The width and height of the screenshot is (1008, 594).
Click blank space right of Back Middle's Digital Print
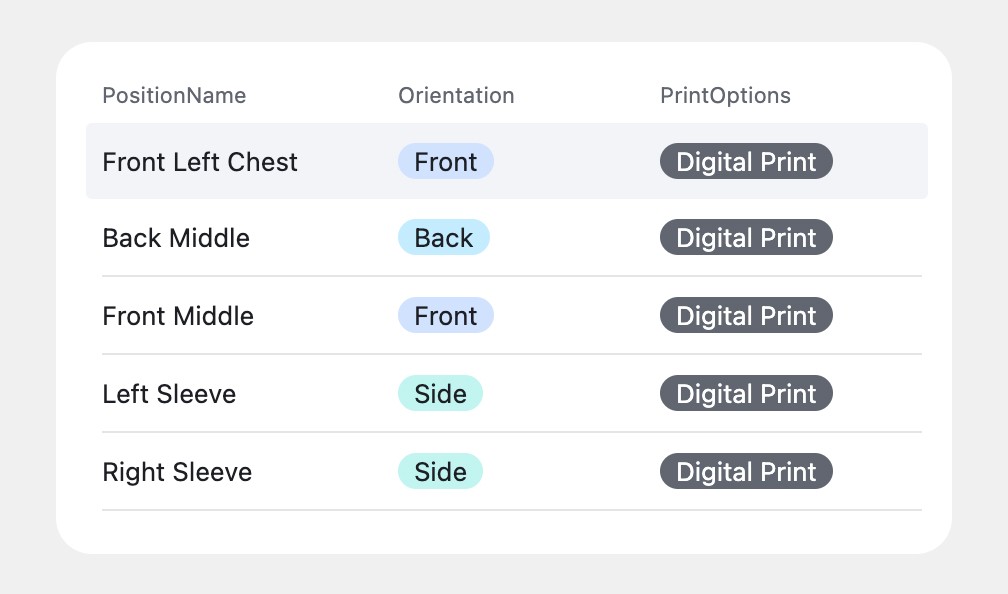[x=878, y=237]
